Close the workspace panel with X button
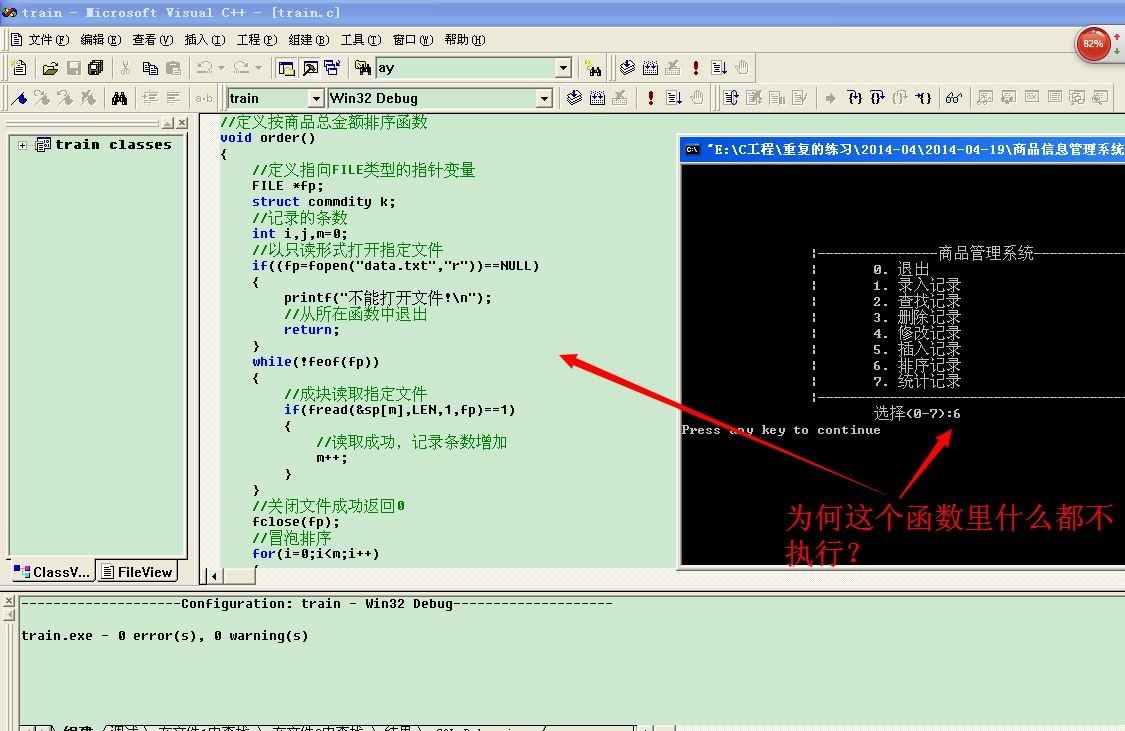 [x=181, y=123]
